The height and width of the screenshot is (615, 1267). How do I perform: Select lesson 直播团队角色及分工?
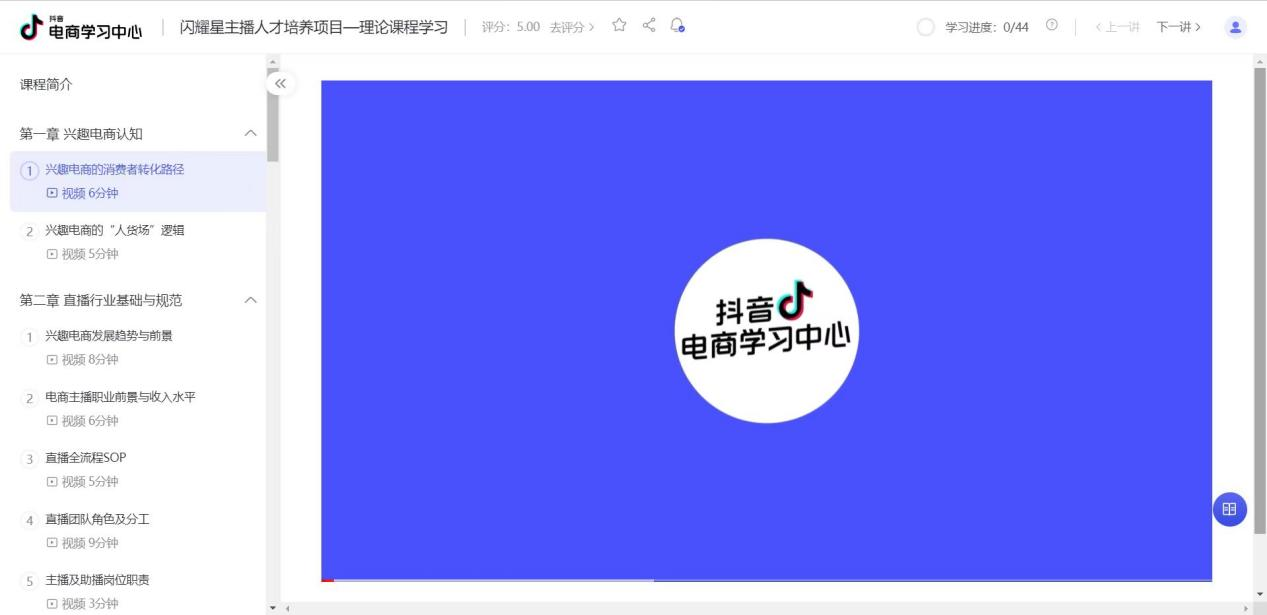(97, 520)
